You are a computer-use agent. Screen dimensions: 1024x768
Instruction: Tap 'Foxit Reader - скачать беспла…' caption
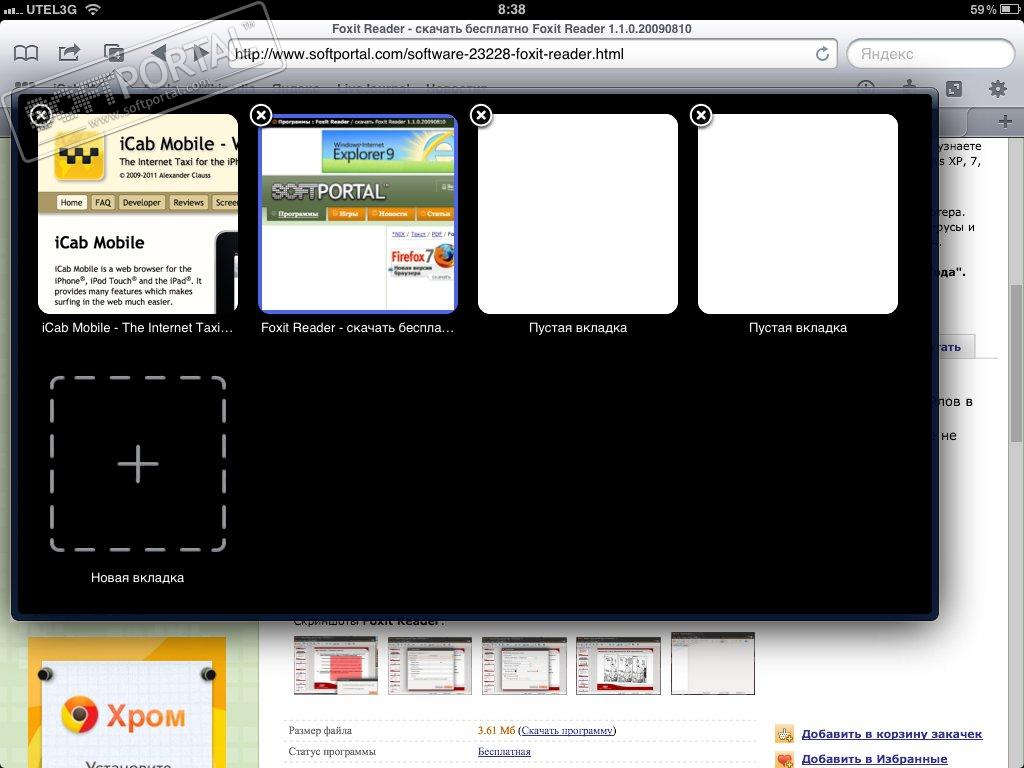(357, 328)
